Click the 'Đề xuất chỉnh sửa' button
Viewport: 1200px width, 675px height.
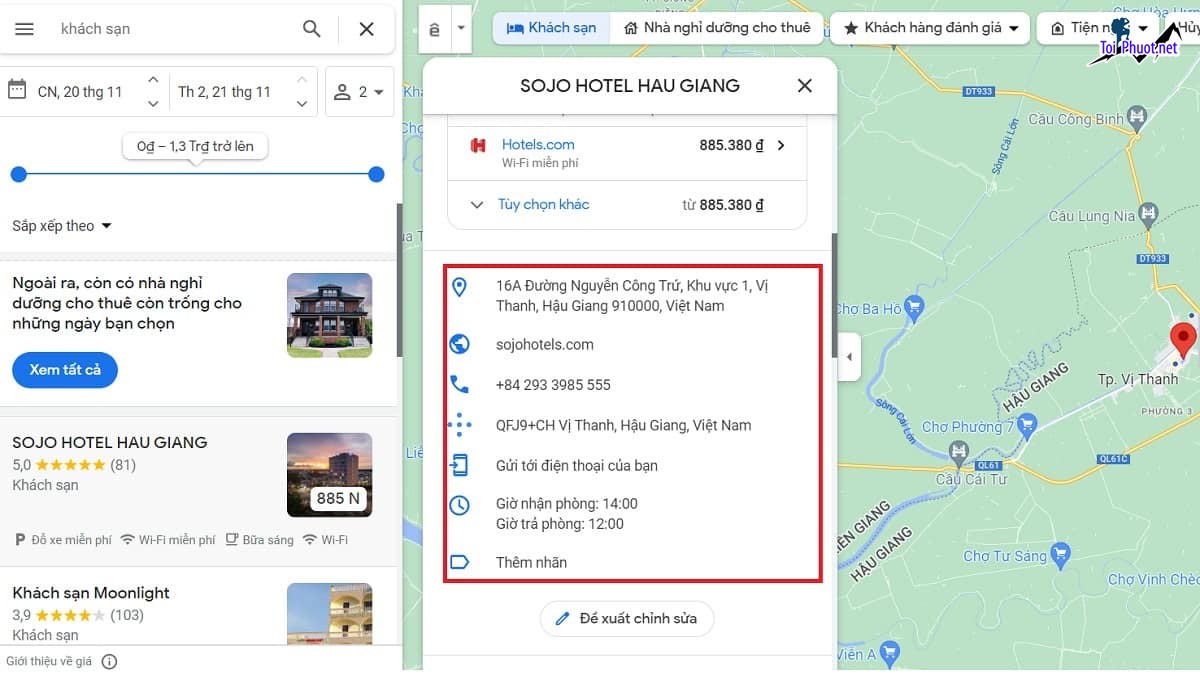(627, 618)
